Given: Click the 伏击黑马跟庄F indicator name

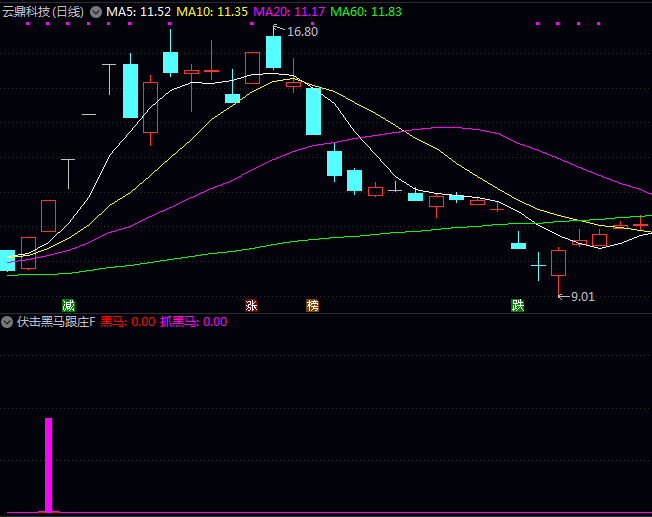Looking at the screenshot, I should (55, 322).
